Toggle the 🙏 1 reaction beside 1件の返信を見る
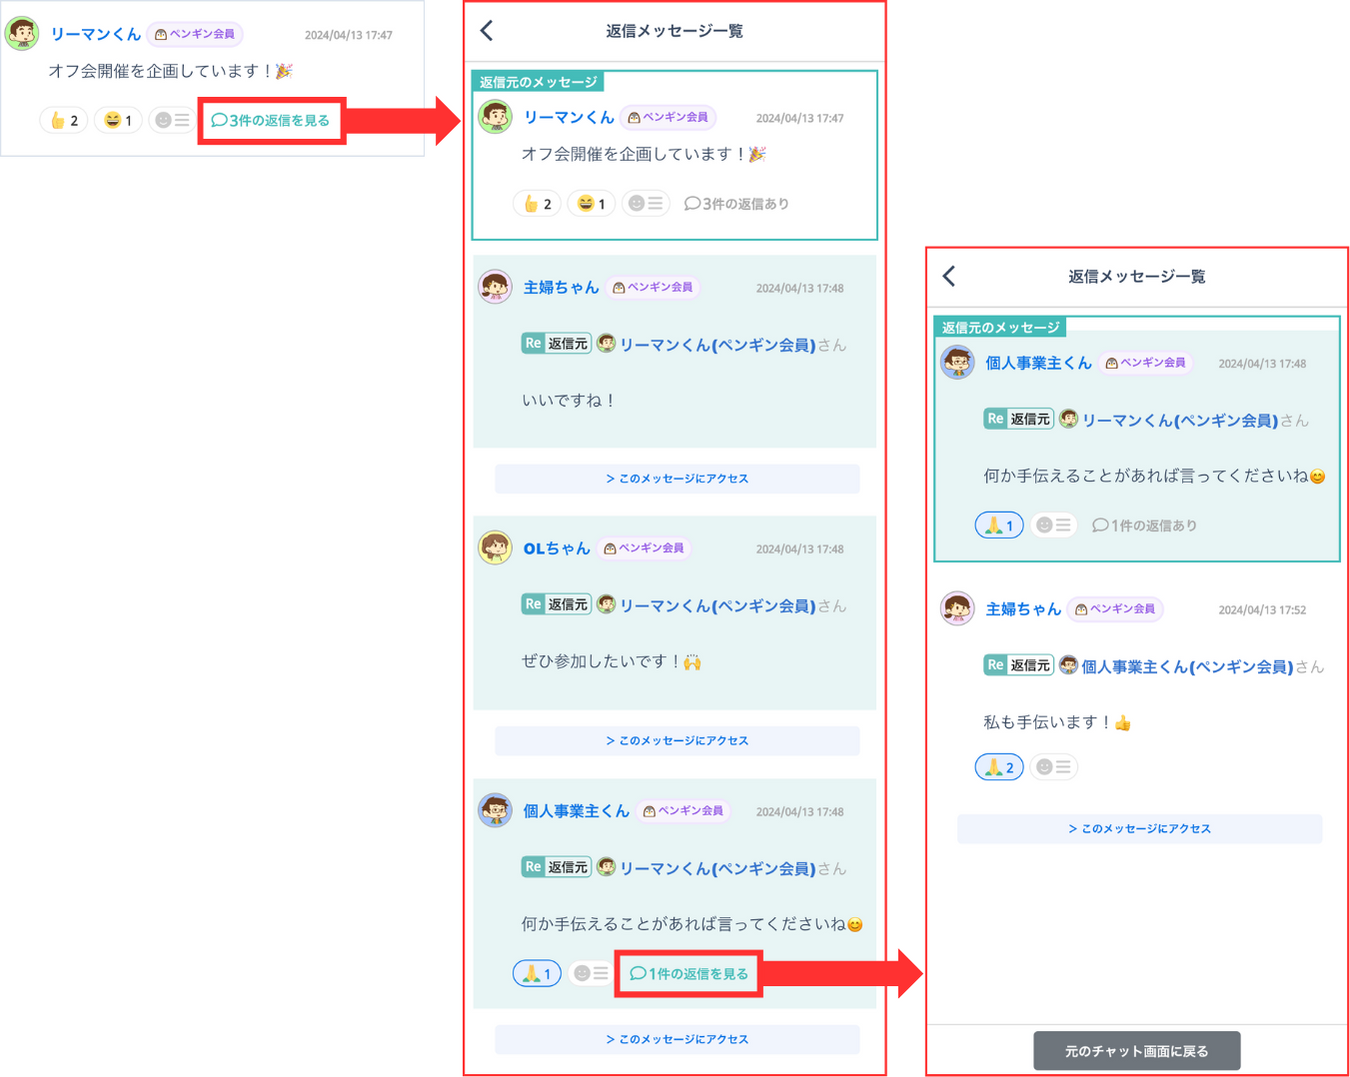 click(x=537, y=973)
